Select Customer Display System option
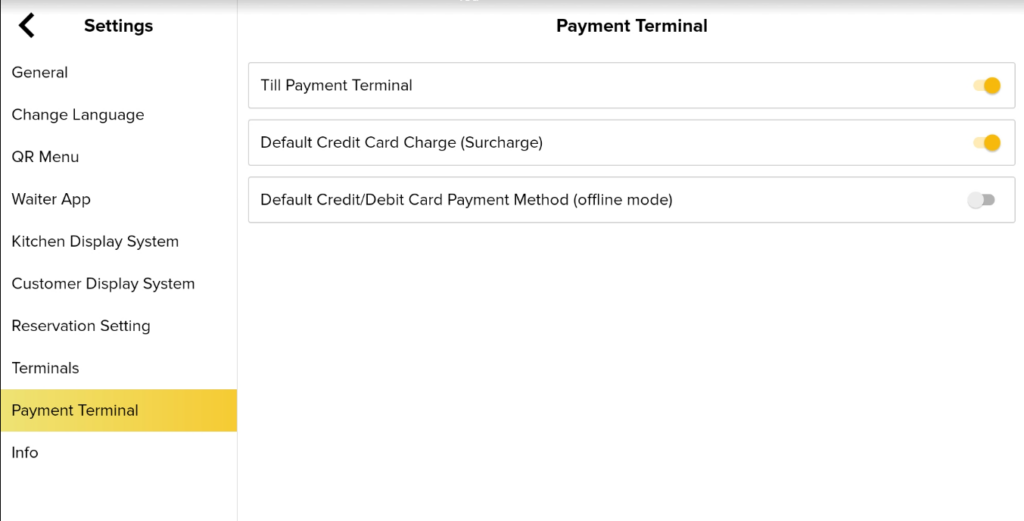The width and height of the screenshot is (1024, 521). 103,284
